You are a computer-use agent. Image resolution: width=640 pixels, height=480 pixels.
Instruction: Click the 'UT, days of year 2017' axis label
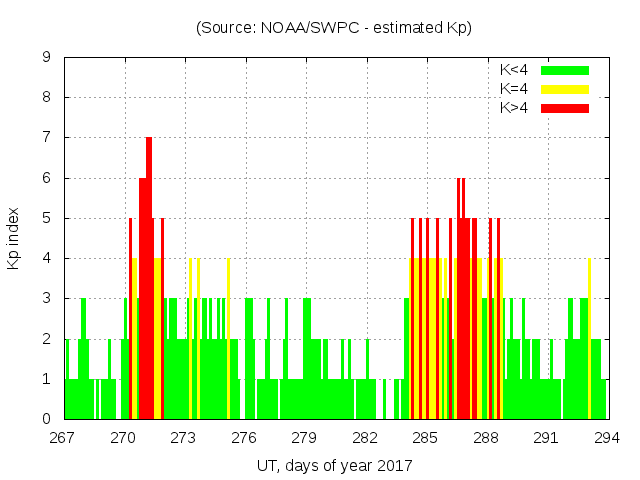(x=334, y=465)
